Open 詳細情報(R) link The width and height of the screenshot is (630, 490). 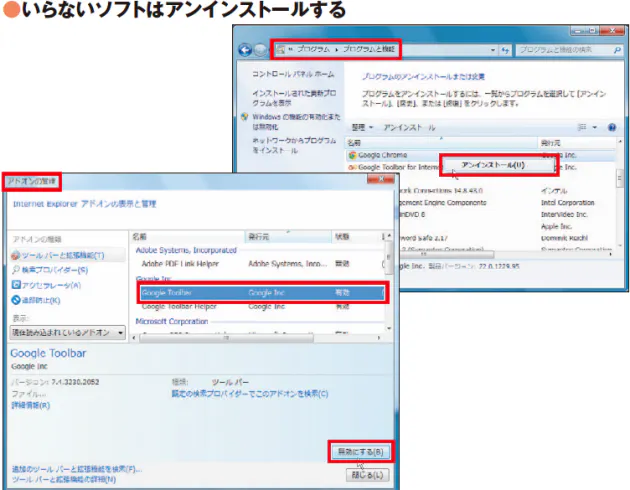click(x=31, y=405)
